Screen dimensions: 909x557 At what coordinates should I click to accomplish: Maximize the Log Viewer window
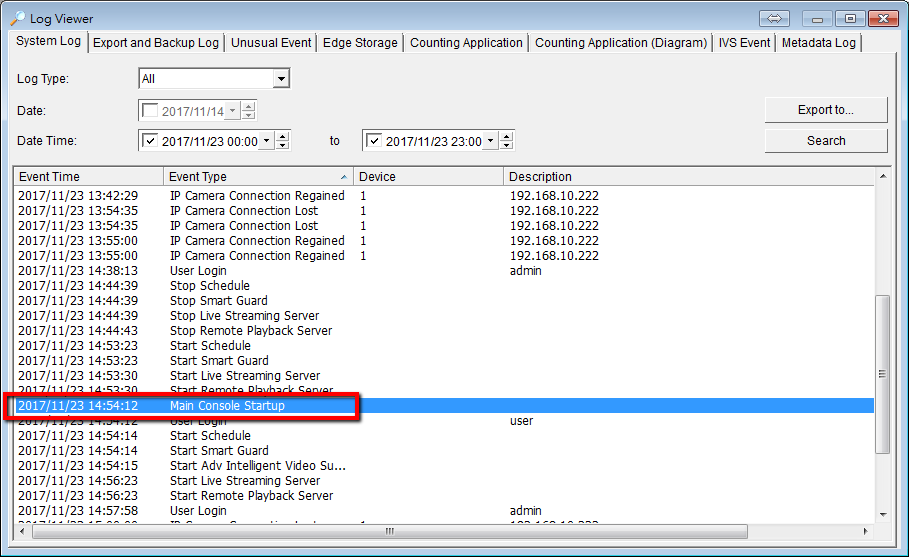coord(850,18)
